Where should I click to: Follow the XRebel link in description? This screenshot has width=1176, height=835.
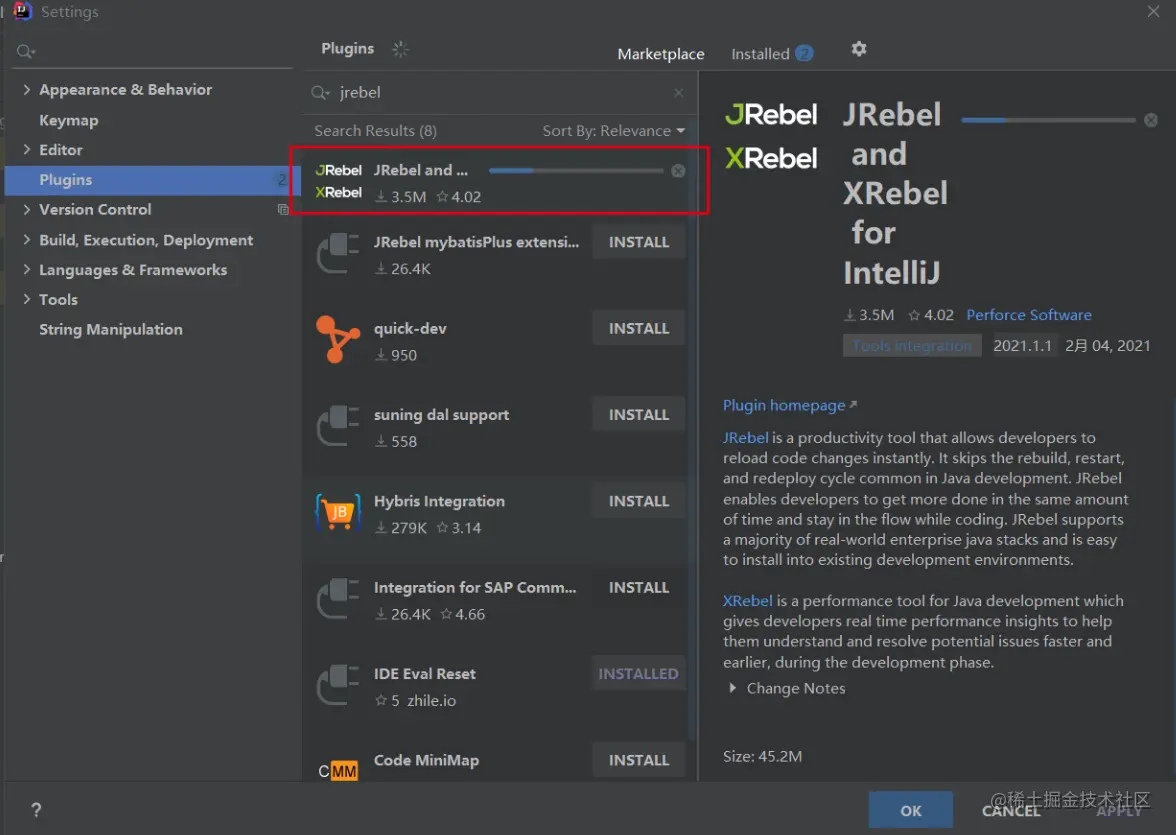click(747, 600)
